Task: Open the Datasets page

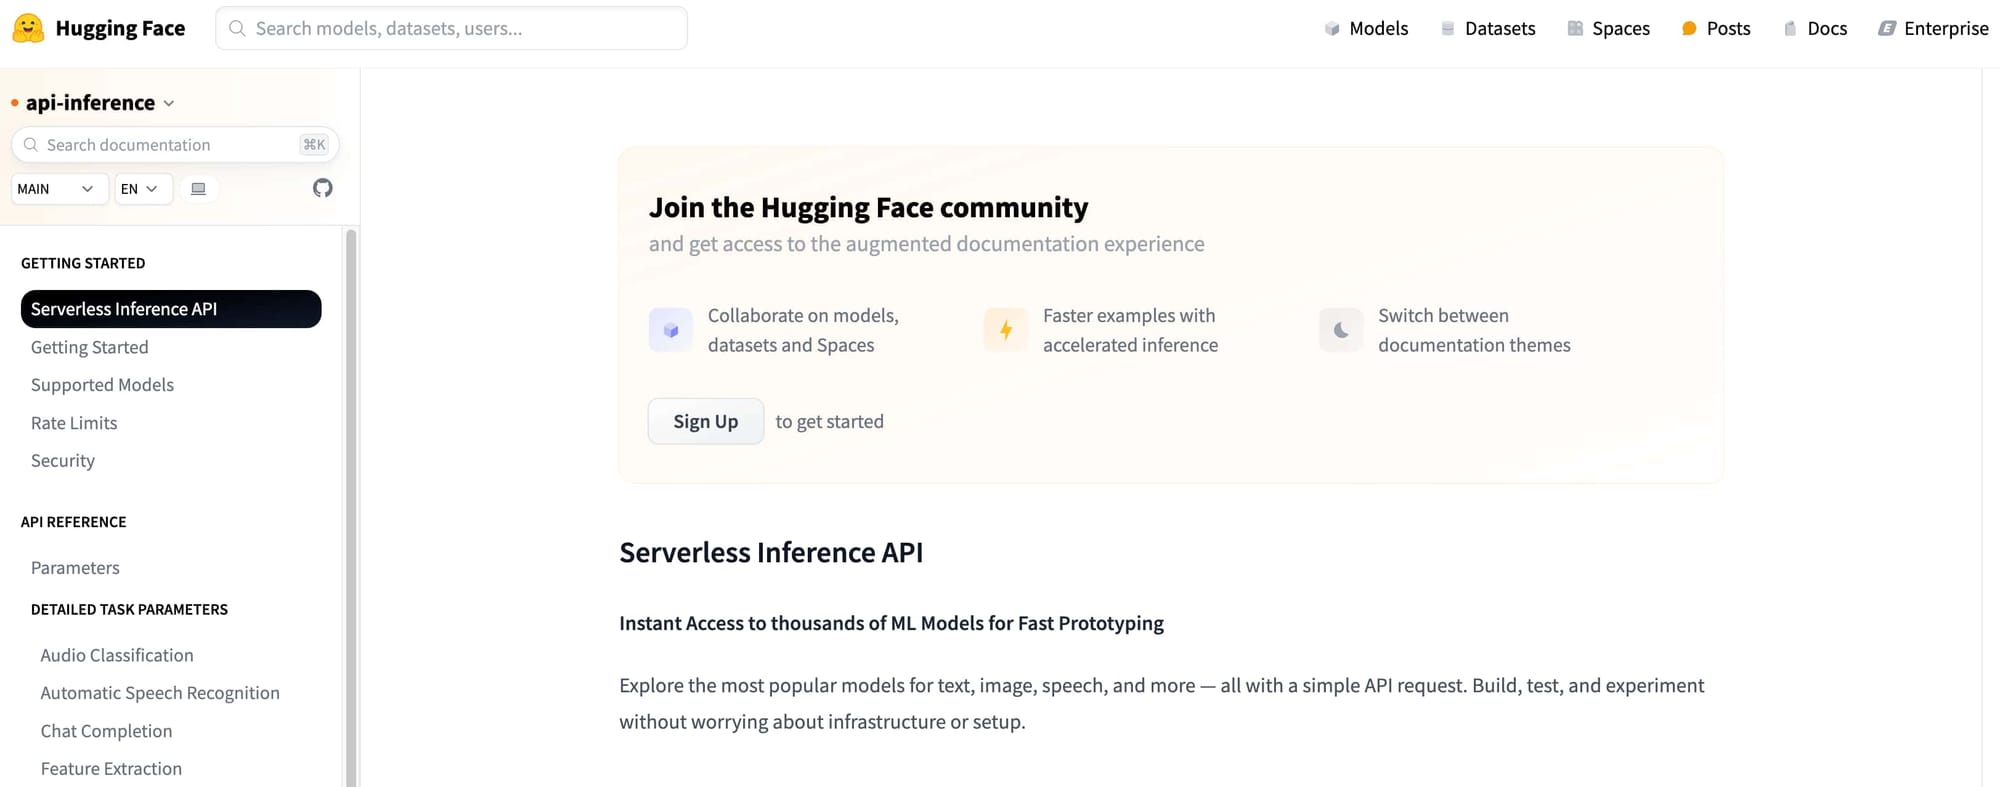Action: coord(1488,29)
